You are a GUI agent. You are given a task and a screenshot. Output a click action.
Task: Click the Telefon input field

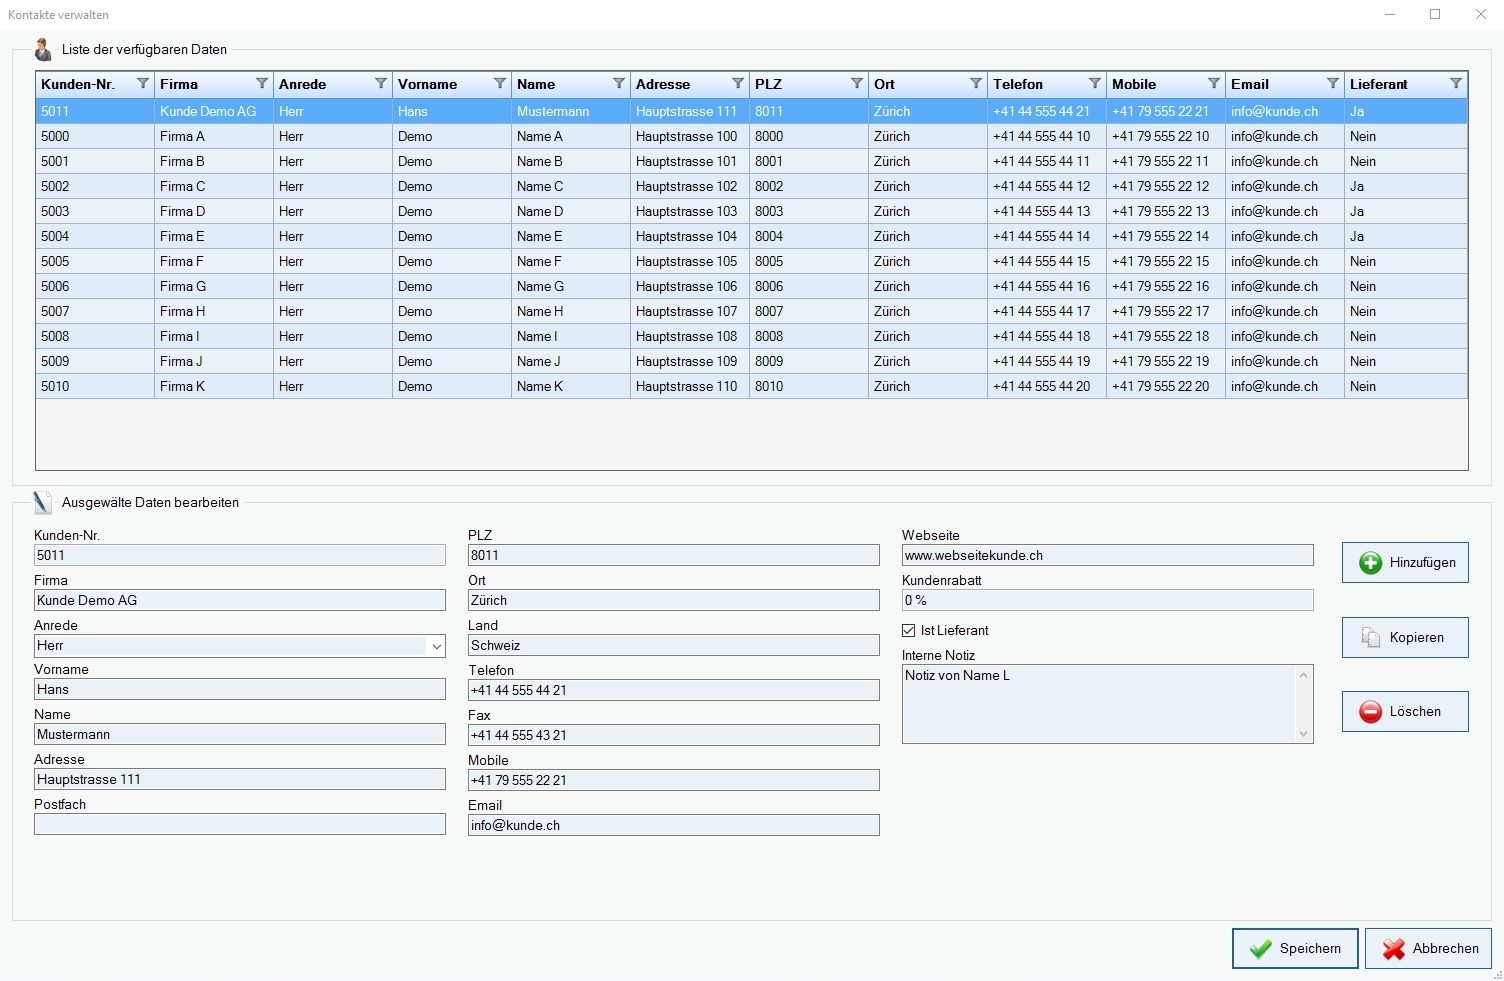[x=674, y=690]
